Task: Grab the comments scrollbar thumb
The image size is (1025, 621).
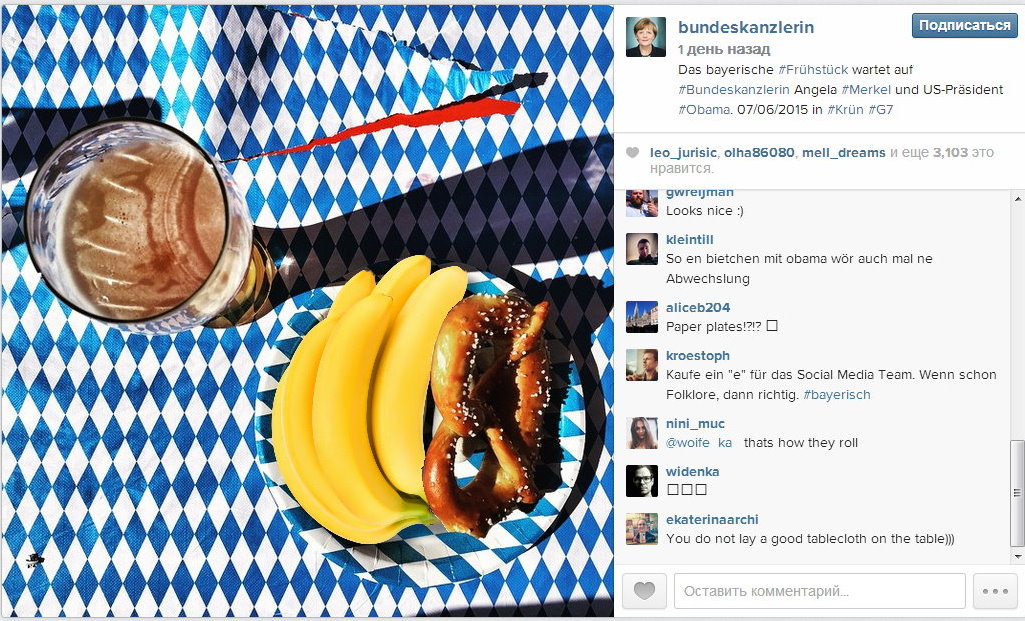Action: (1017, 493)
